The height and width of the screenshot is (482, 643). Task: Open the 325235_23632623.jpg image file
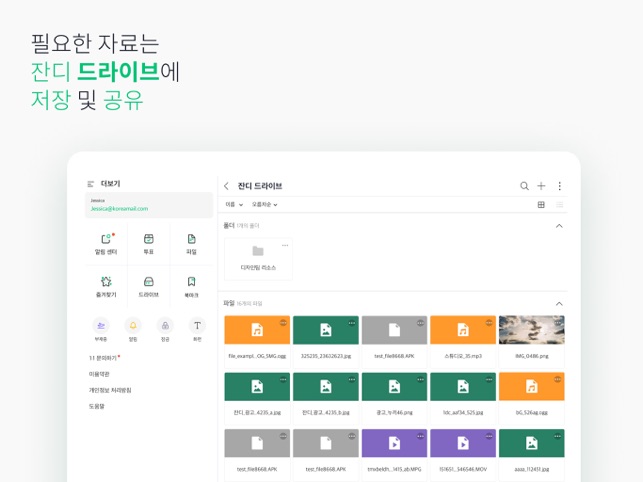click(326, 341)
